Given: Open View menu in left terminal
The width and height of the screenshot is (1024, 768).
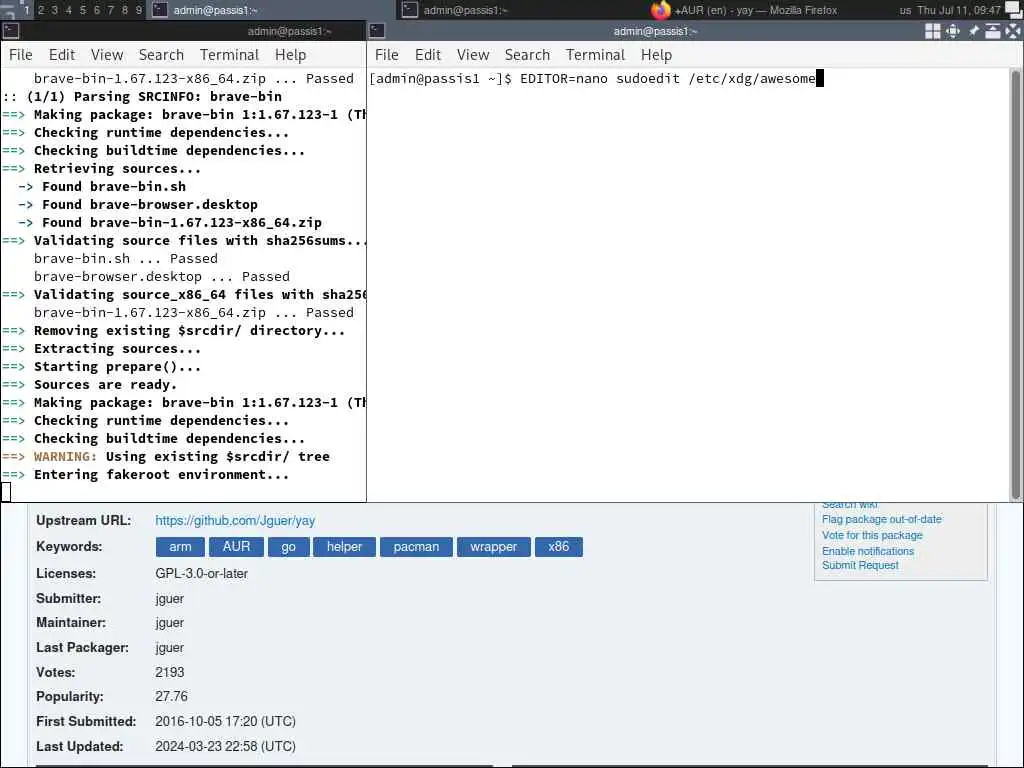Looking at the screenshot, I should (107, 55).
